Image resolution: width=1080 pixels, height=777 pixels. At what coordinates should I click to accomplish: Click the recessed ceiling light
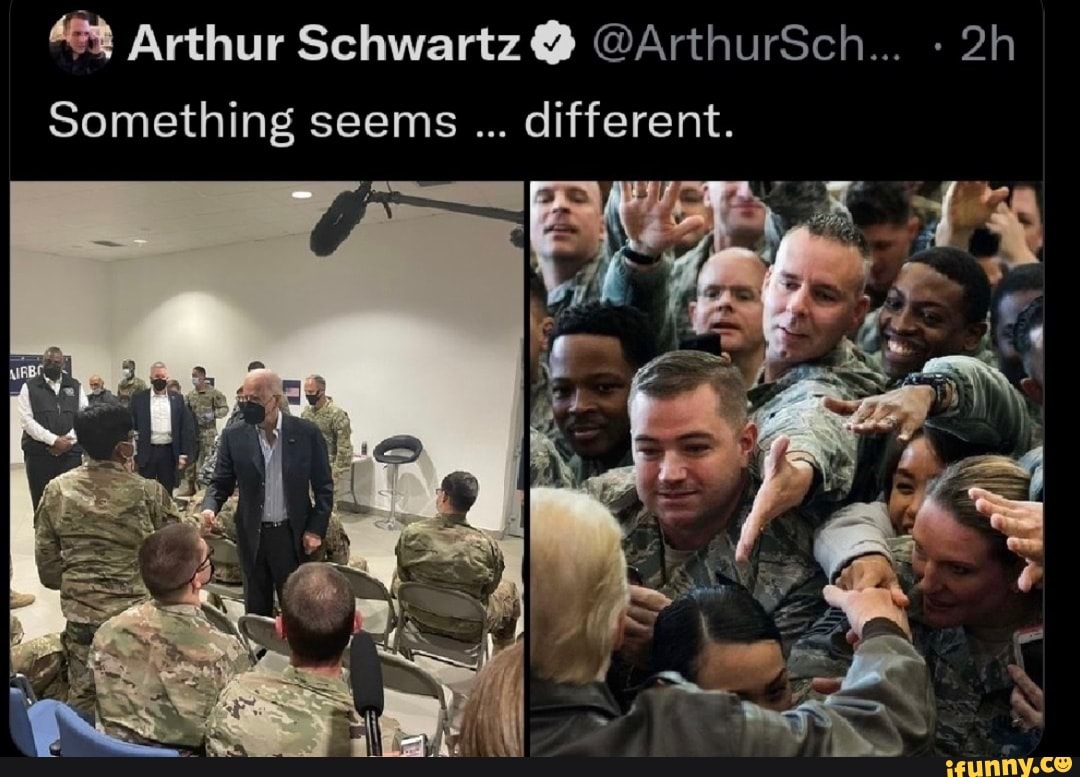pyautogui.click(x=302, y=195)
